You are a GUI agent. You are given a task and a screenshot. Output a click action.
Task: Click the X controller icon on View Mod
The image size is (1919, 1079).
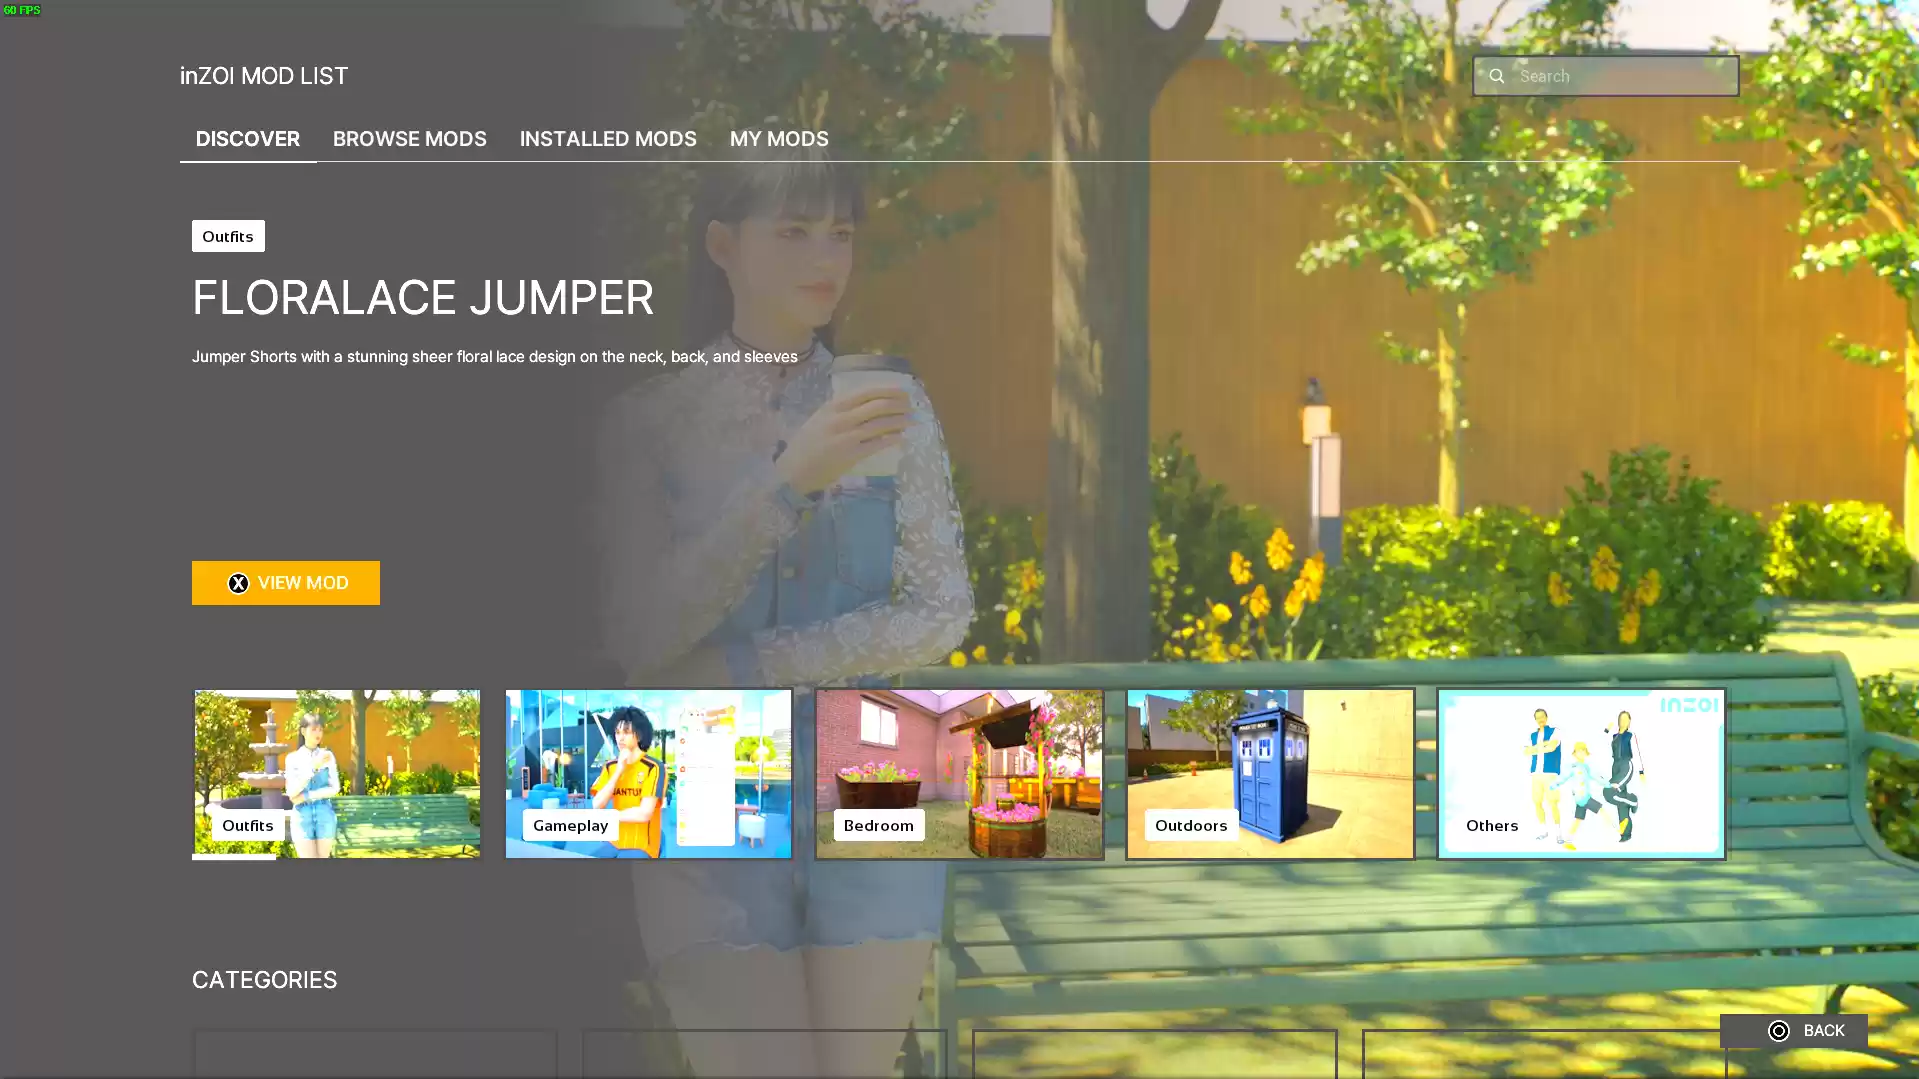click(238, 583)
